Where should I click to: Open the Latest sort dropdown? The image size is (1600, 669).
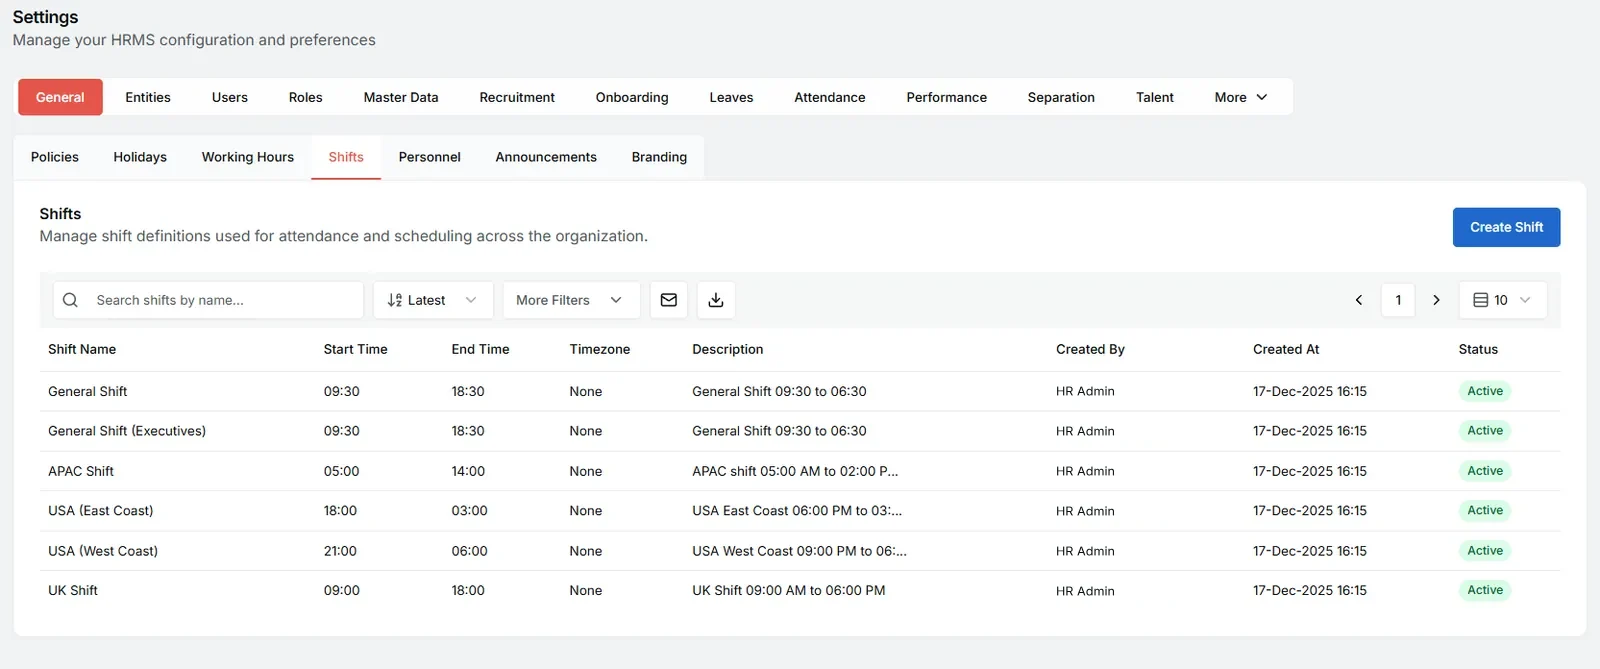[x=433, y=300]
